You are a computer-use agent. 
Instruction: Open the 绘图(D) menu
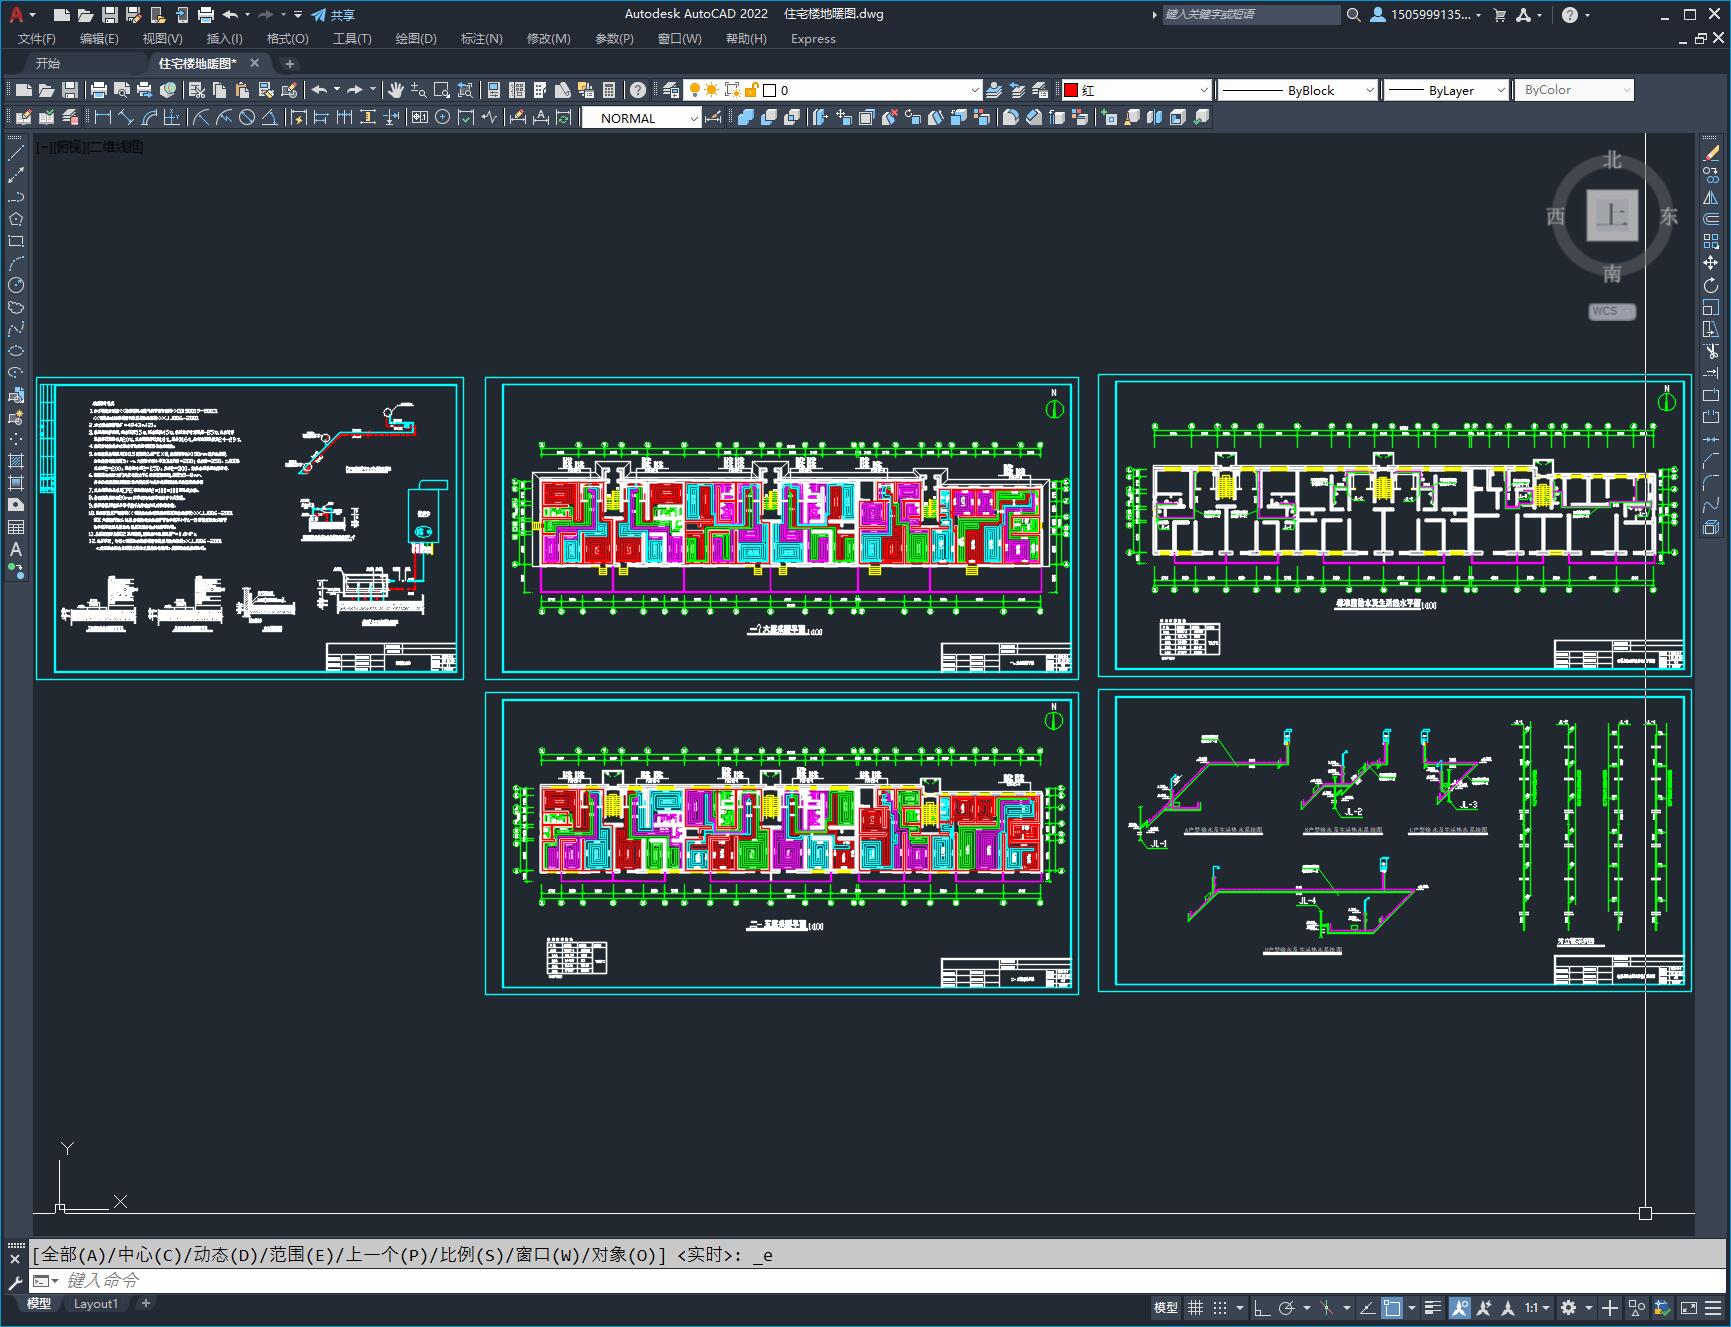coord(416,39)
